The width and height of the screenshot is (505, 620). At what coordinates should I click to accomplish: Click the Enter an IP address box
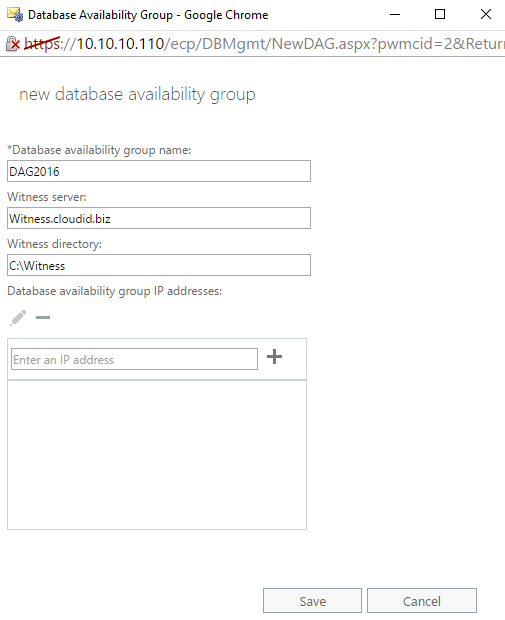click(134, 359)
